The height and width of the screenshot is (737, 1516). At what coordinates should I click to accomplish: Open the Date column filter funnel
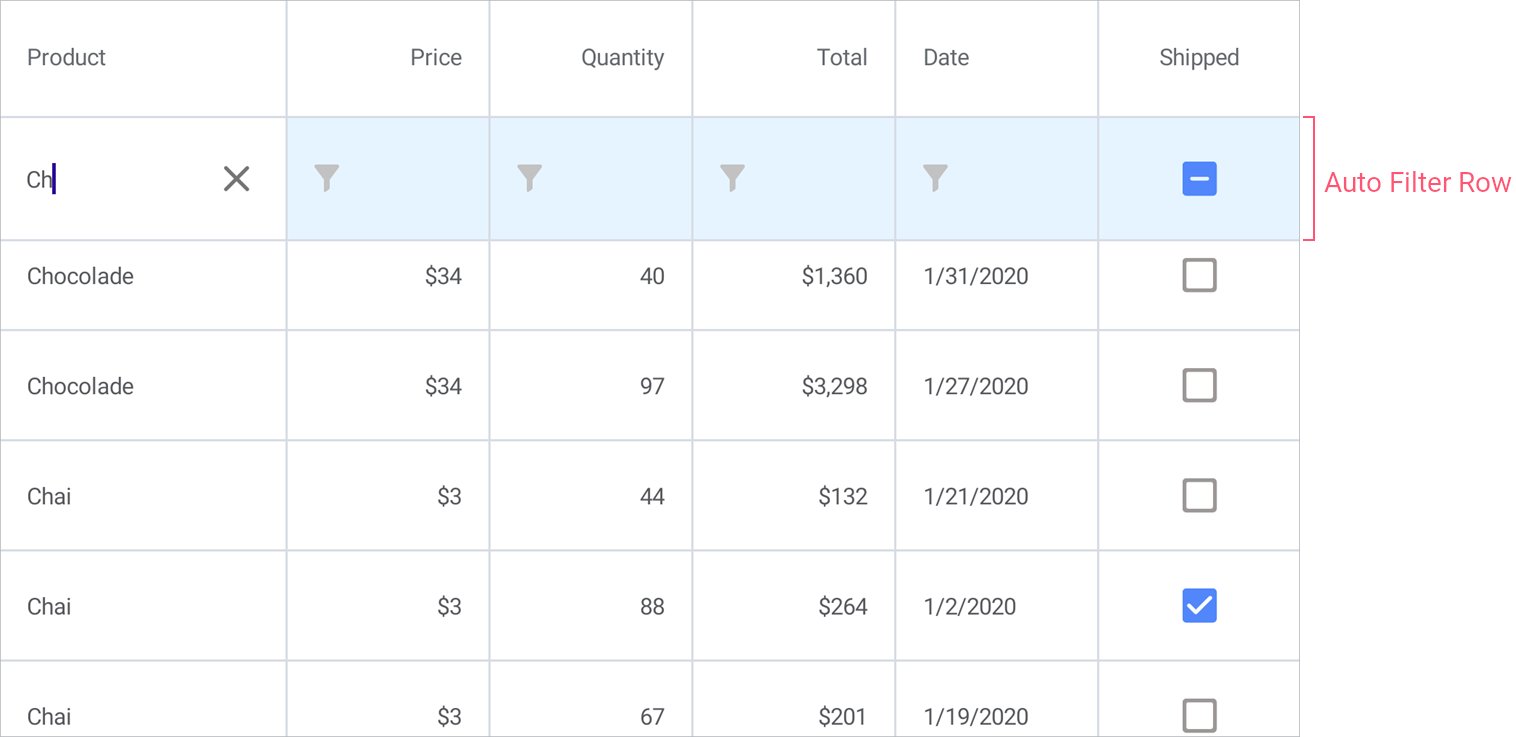(935, 178)
